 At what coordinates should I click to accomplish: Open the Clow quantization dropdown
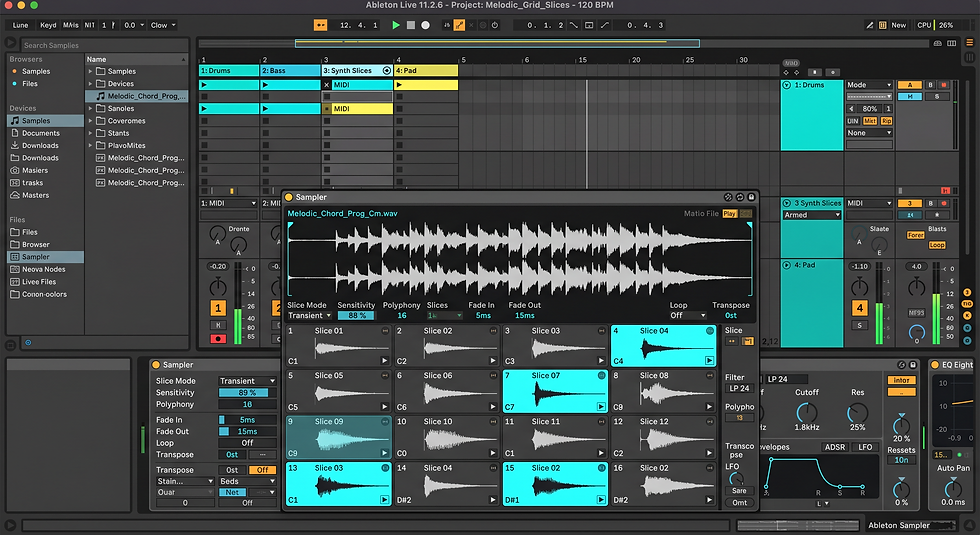[163, 25]
